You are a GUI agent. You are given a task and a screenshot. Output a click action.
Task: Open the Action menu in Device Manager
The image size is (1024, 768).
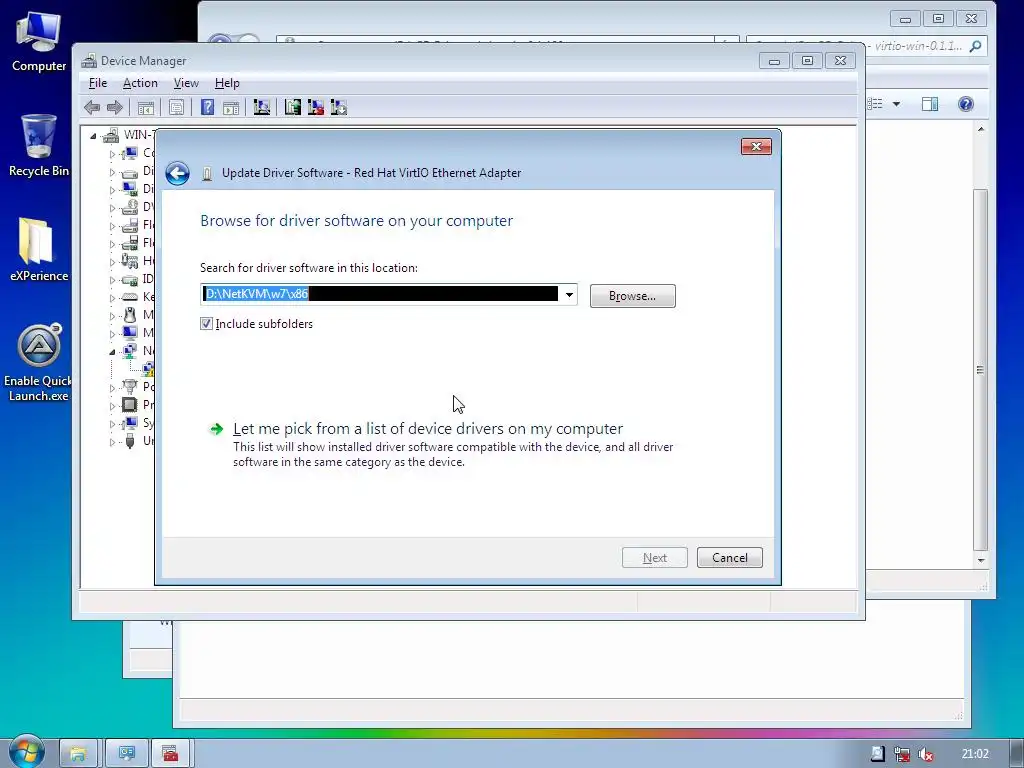tap(140, 83)
